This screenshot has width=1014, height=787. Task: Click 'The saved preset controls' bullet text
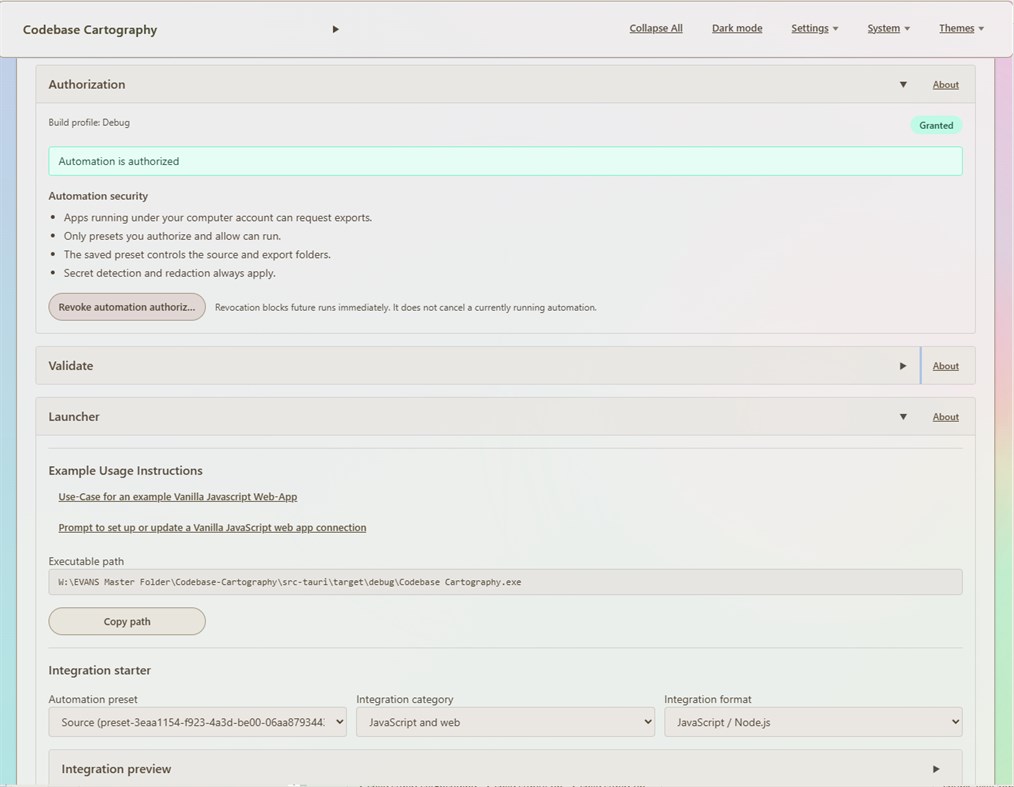point(197,255)
